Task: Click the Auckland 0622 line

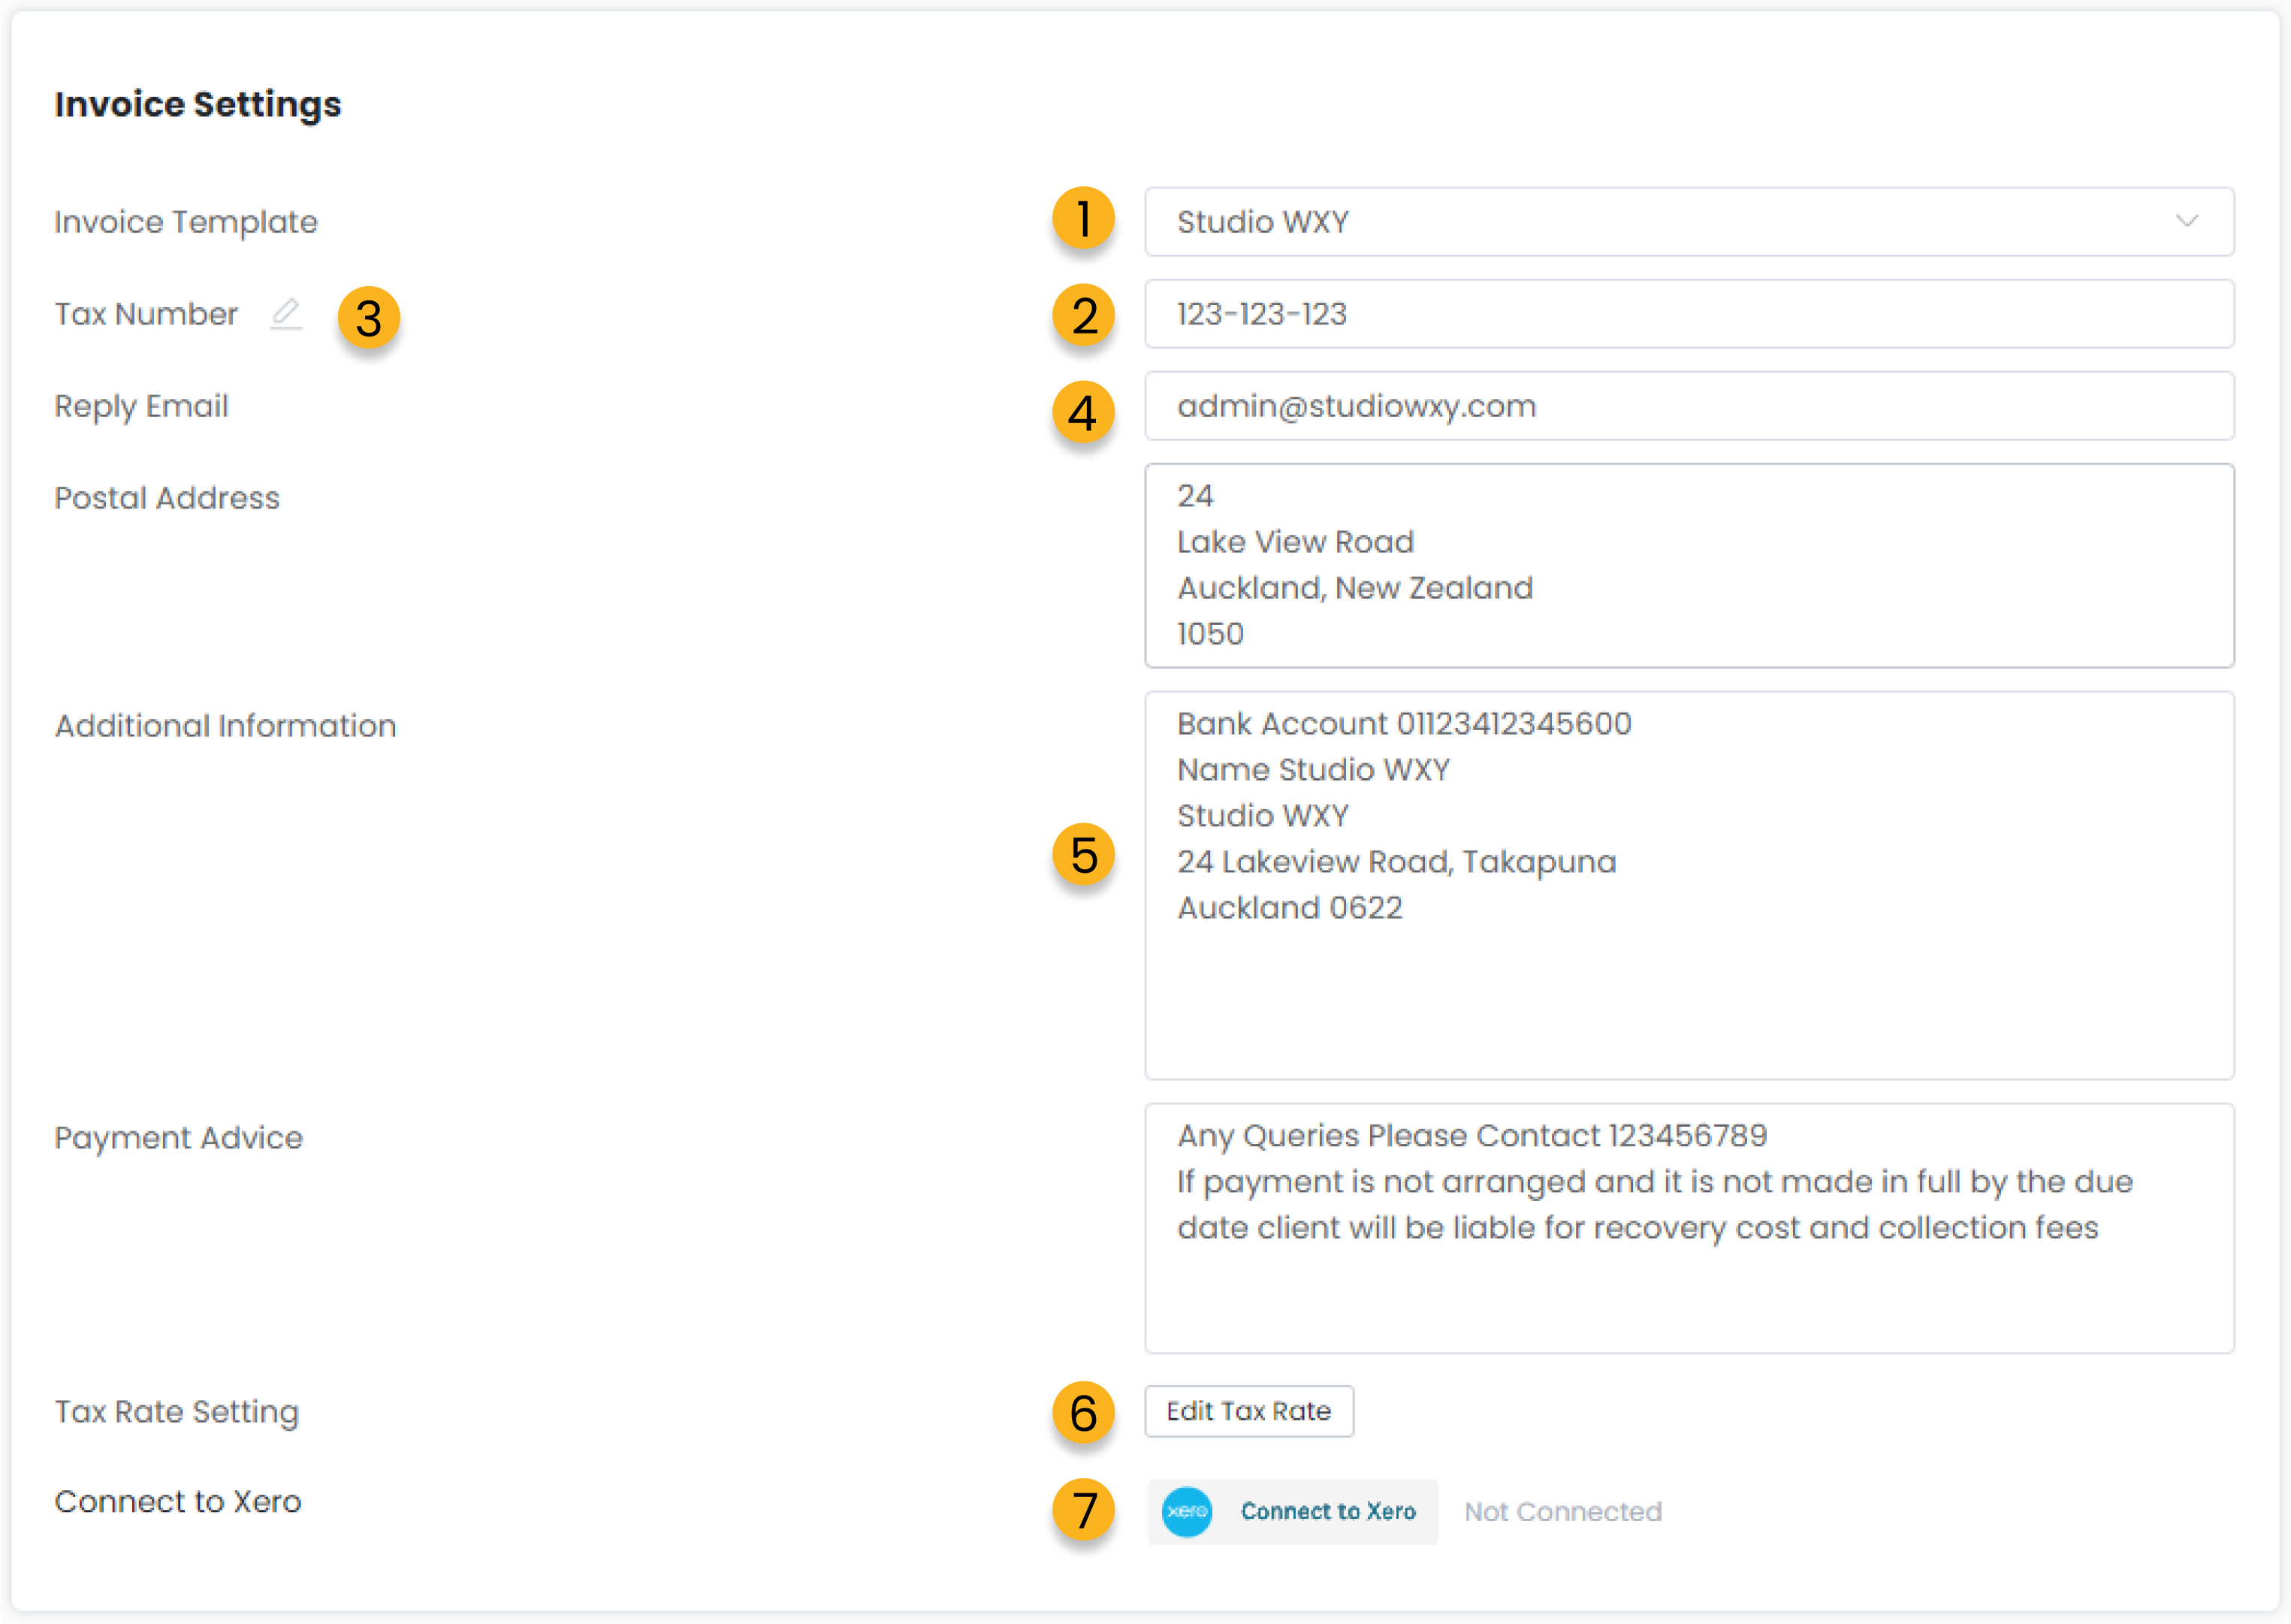Action: [1290, 908]
